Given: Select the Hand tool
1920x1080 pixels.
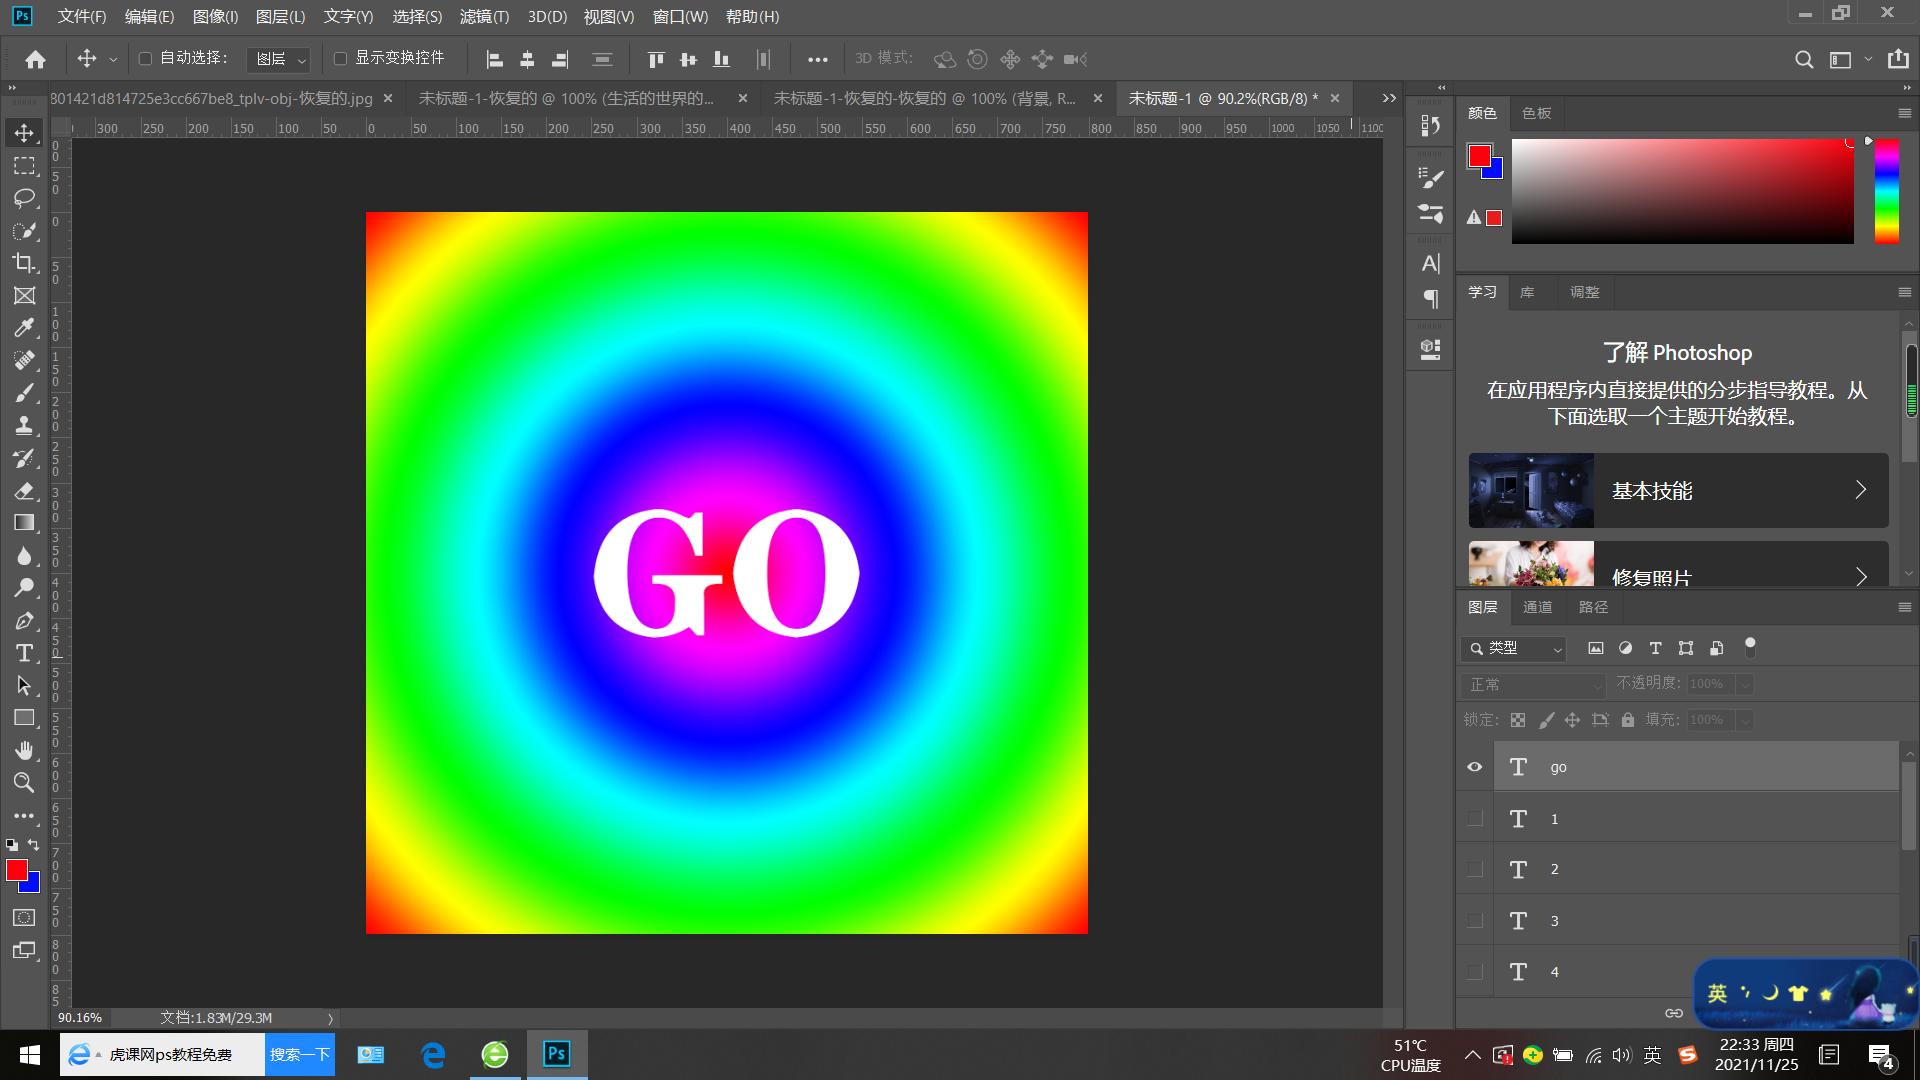Looking at the screenshot, I should [24, 750].
